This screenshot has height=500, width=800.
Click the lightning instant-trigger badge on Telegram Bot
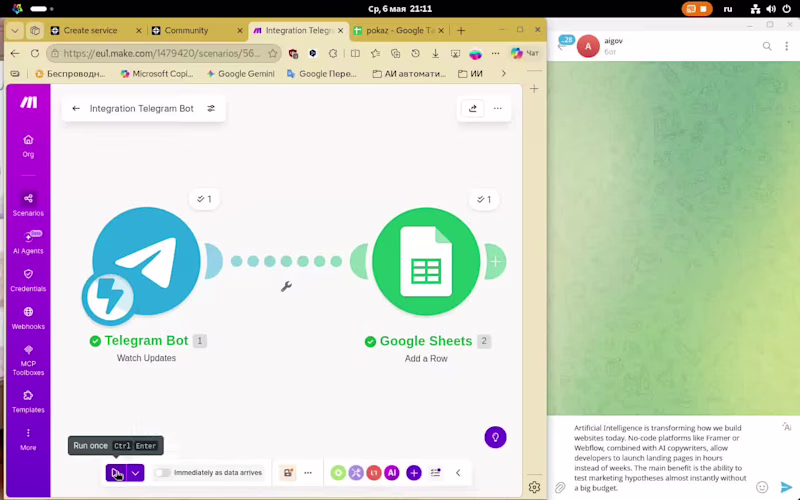pos(108,297)
